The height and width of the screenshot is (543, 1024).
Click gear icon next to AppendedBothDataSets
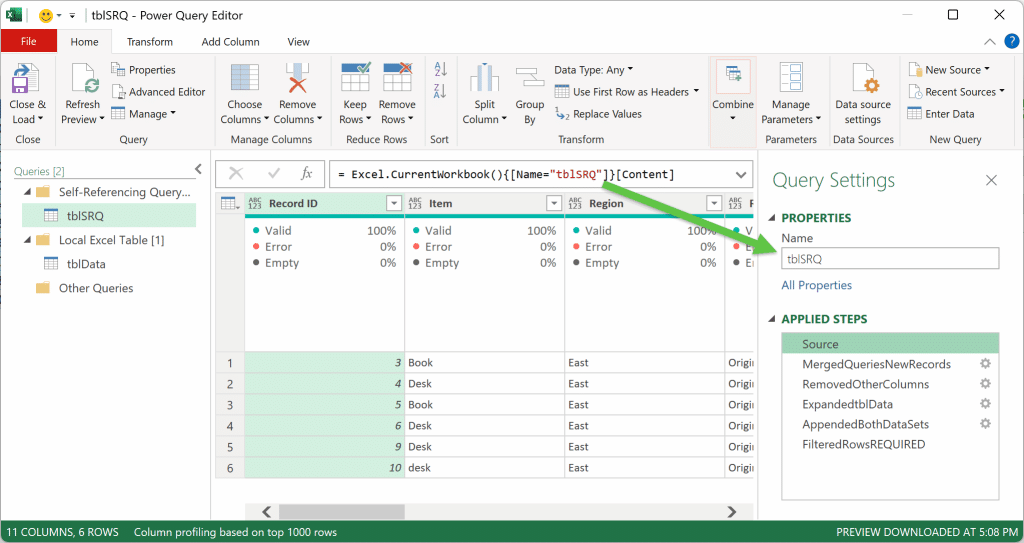985,423
